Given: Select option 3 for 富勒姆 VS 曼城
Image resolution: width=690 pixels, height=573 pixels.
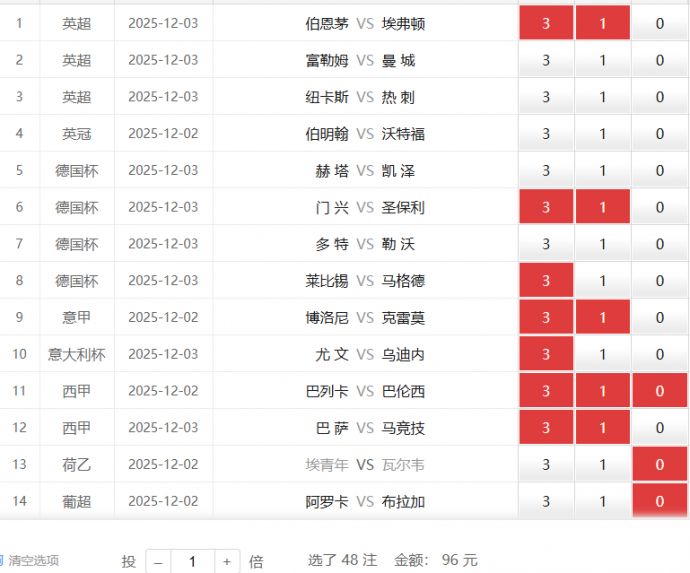Looking at the screenshot, I should pos(546,60).
